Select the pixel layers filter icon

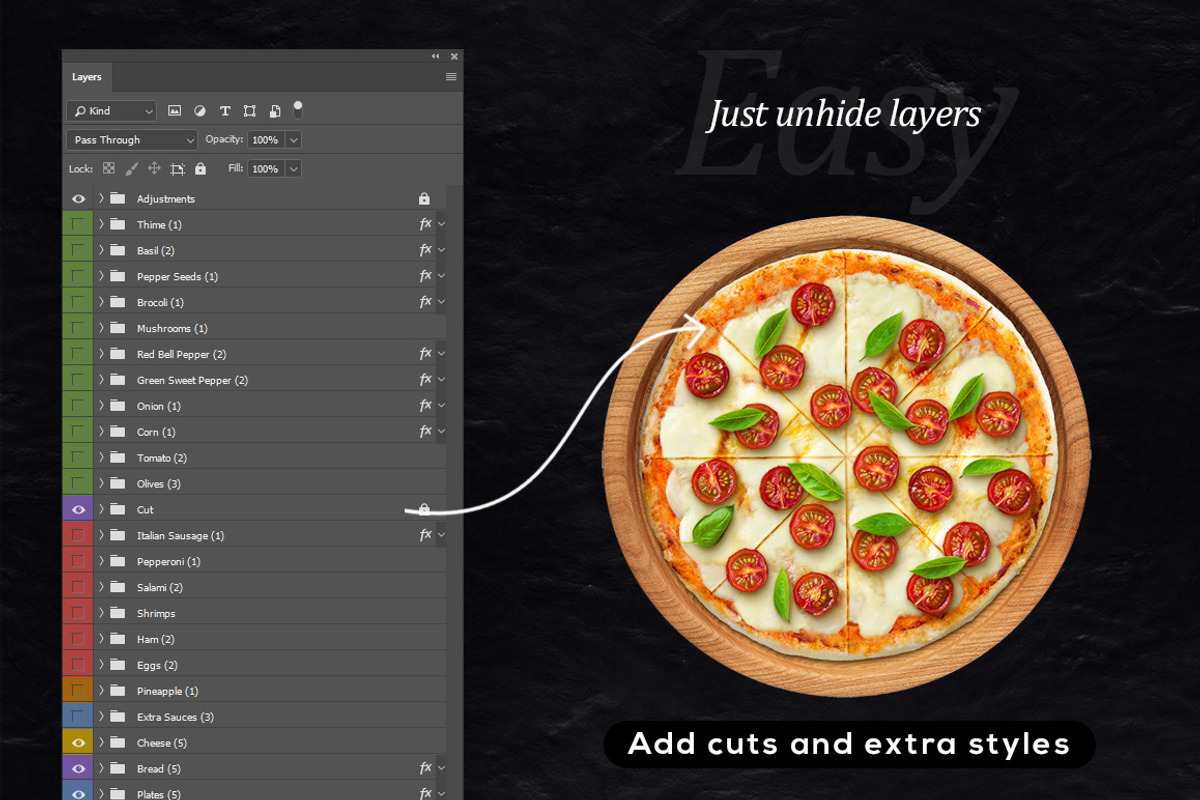(x=174, y=110)
